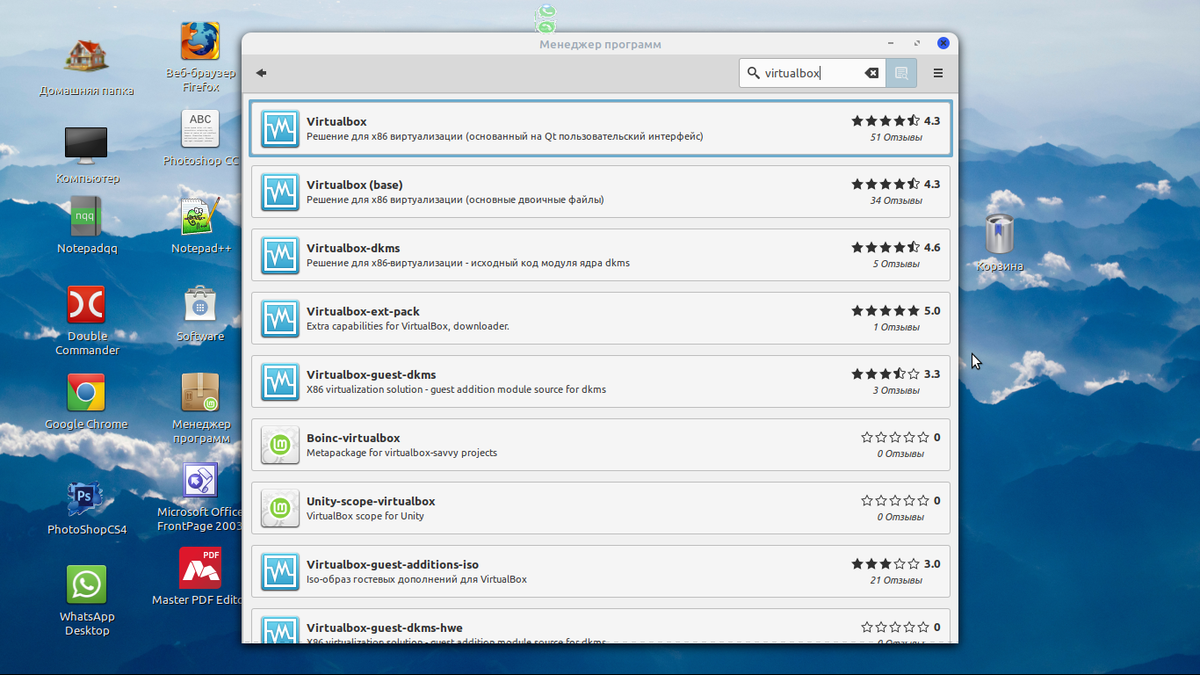The width and height of the screenshot is (1200, 675).
Task: Open the hamburger menu
Action: pyautogui.click(x=938, y=73)
